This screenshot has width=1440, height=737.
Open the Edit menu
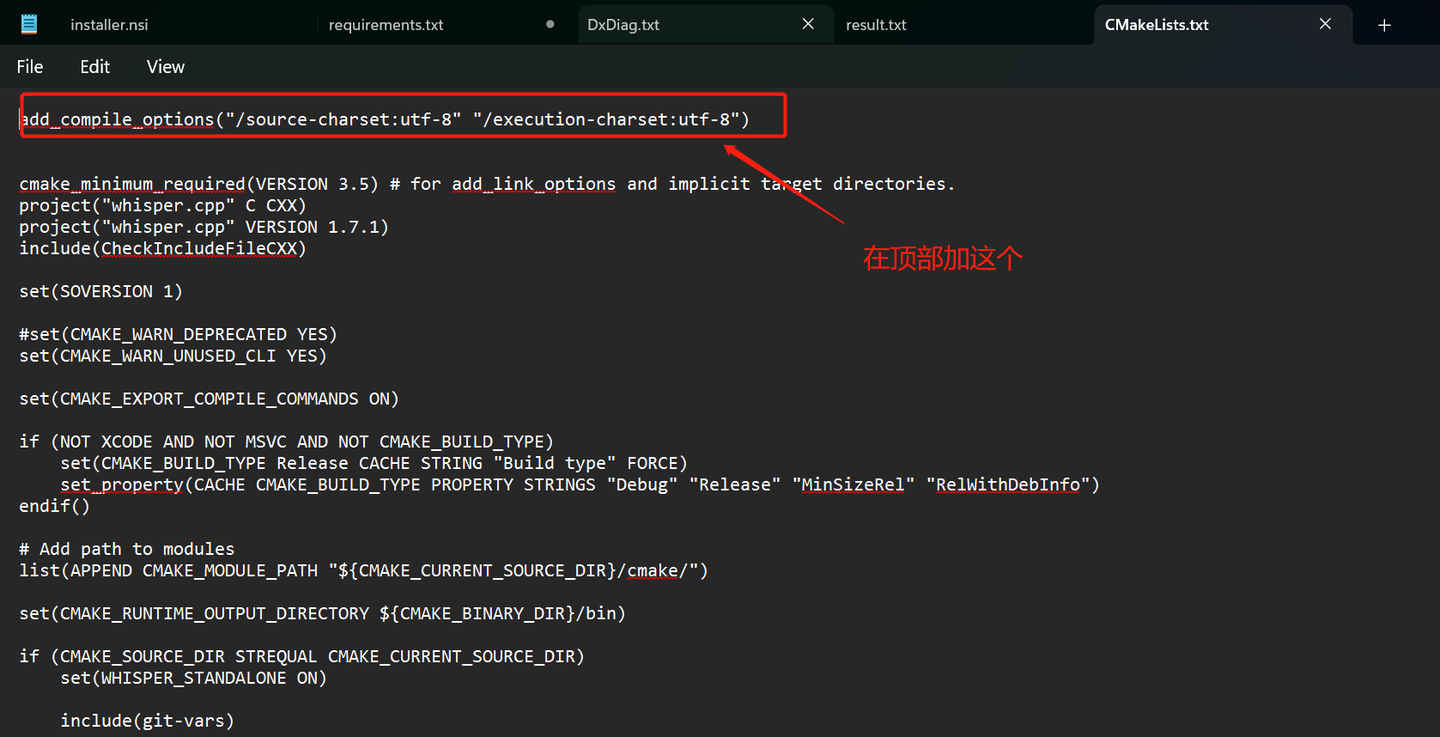95,67
